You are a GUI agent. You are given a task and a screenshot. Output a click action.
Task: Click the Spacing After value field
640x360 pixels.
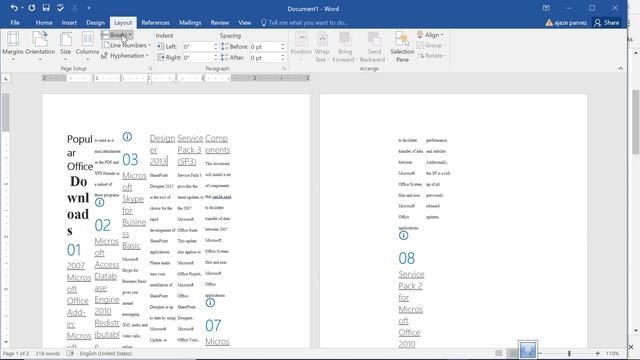click(265, 58)
